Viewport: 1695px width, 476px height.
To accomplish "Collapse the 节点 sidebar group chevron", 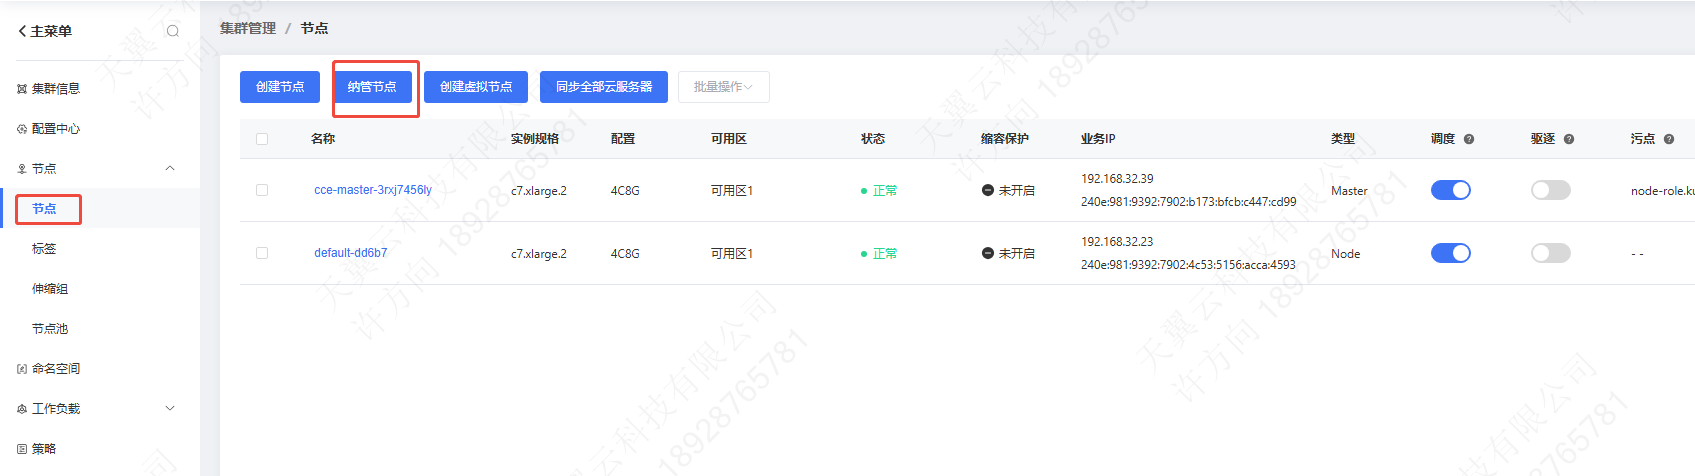I will tap(170, 168).
